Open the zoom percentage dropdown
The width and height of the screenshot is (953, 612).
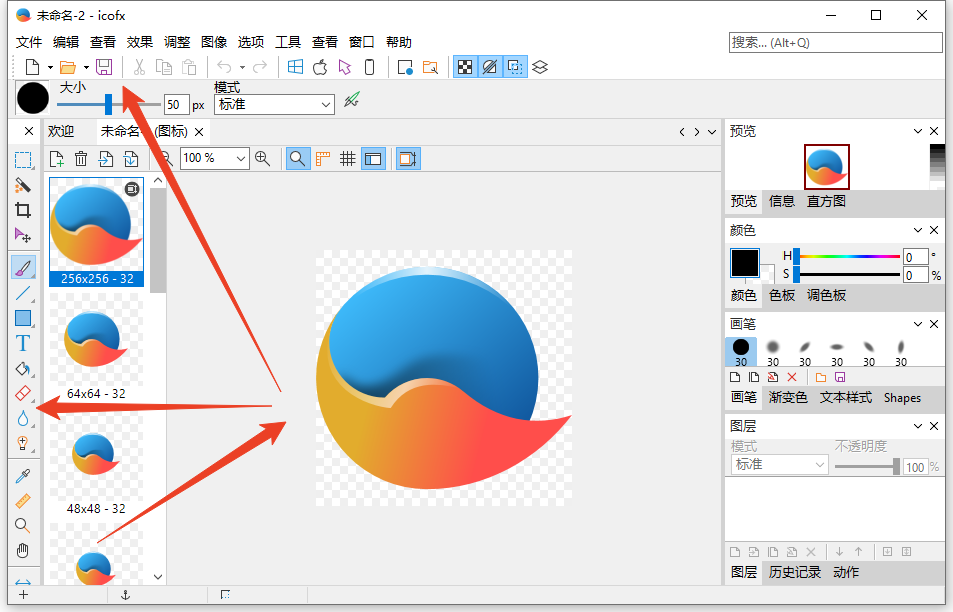[241, 158]
